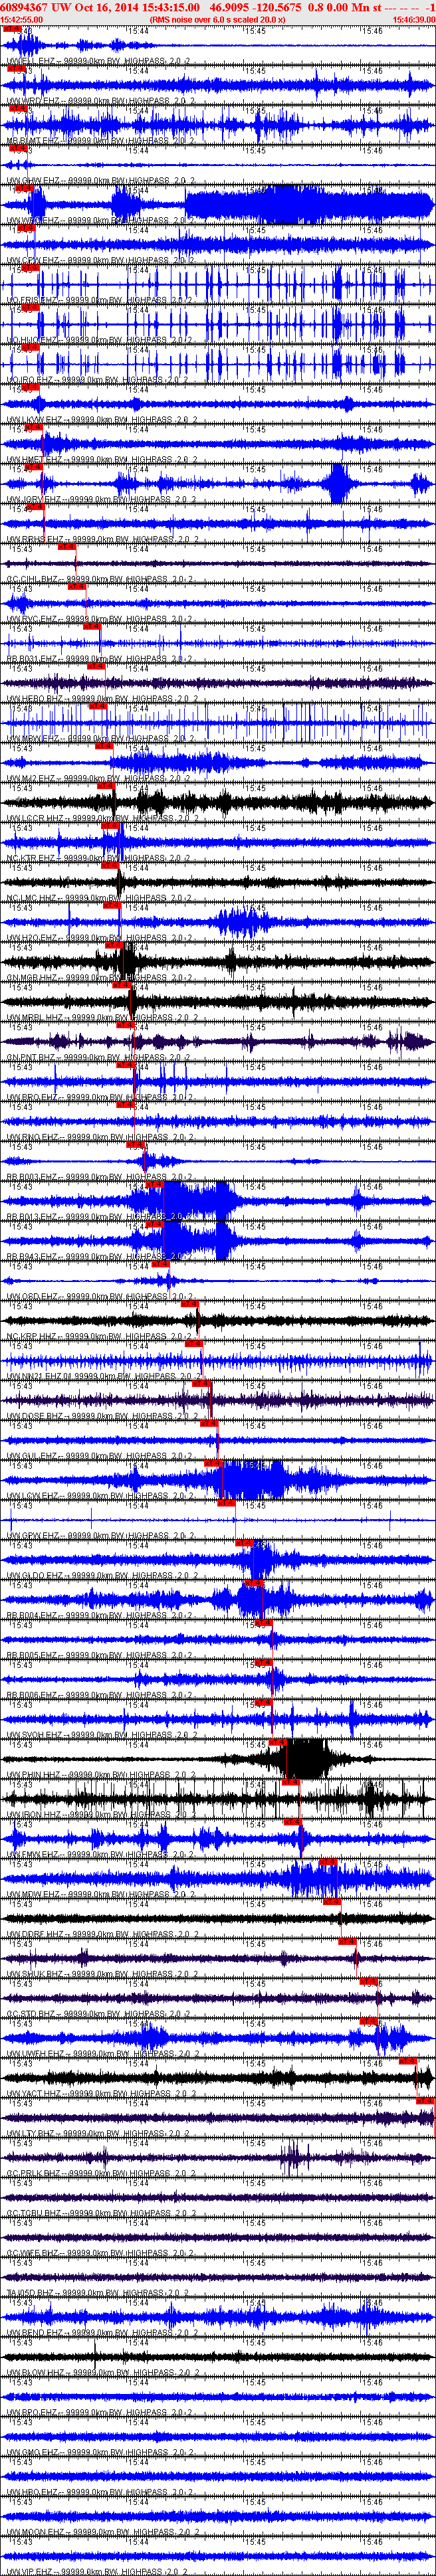
Task: Select the "UW H2O EHZ" trace label
Action: click(101, 939)
